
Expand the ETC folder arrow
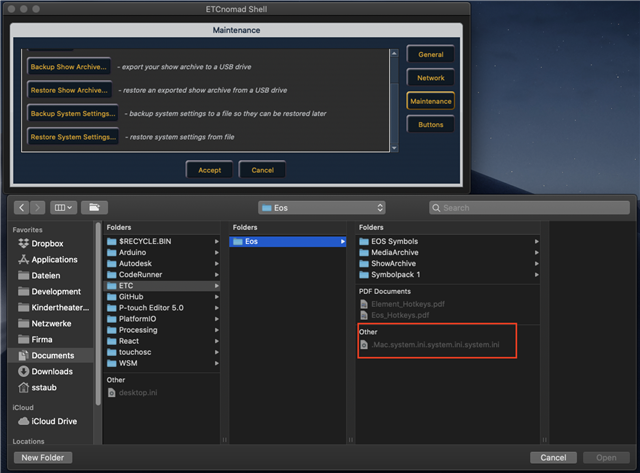click(216, 286)
